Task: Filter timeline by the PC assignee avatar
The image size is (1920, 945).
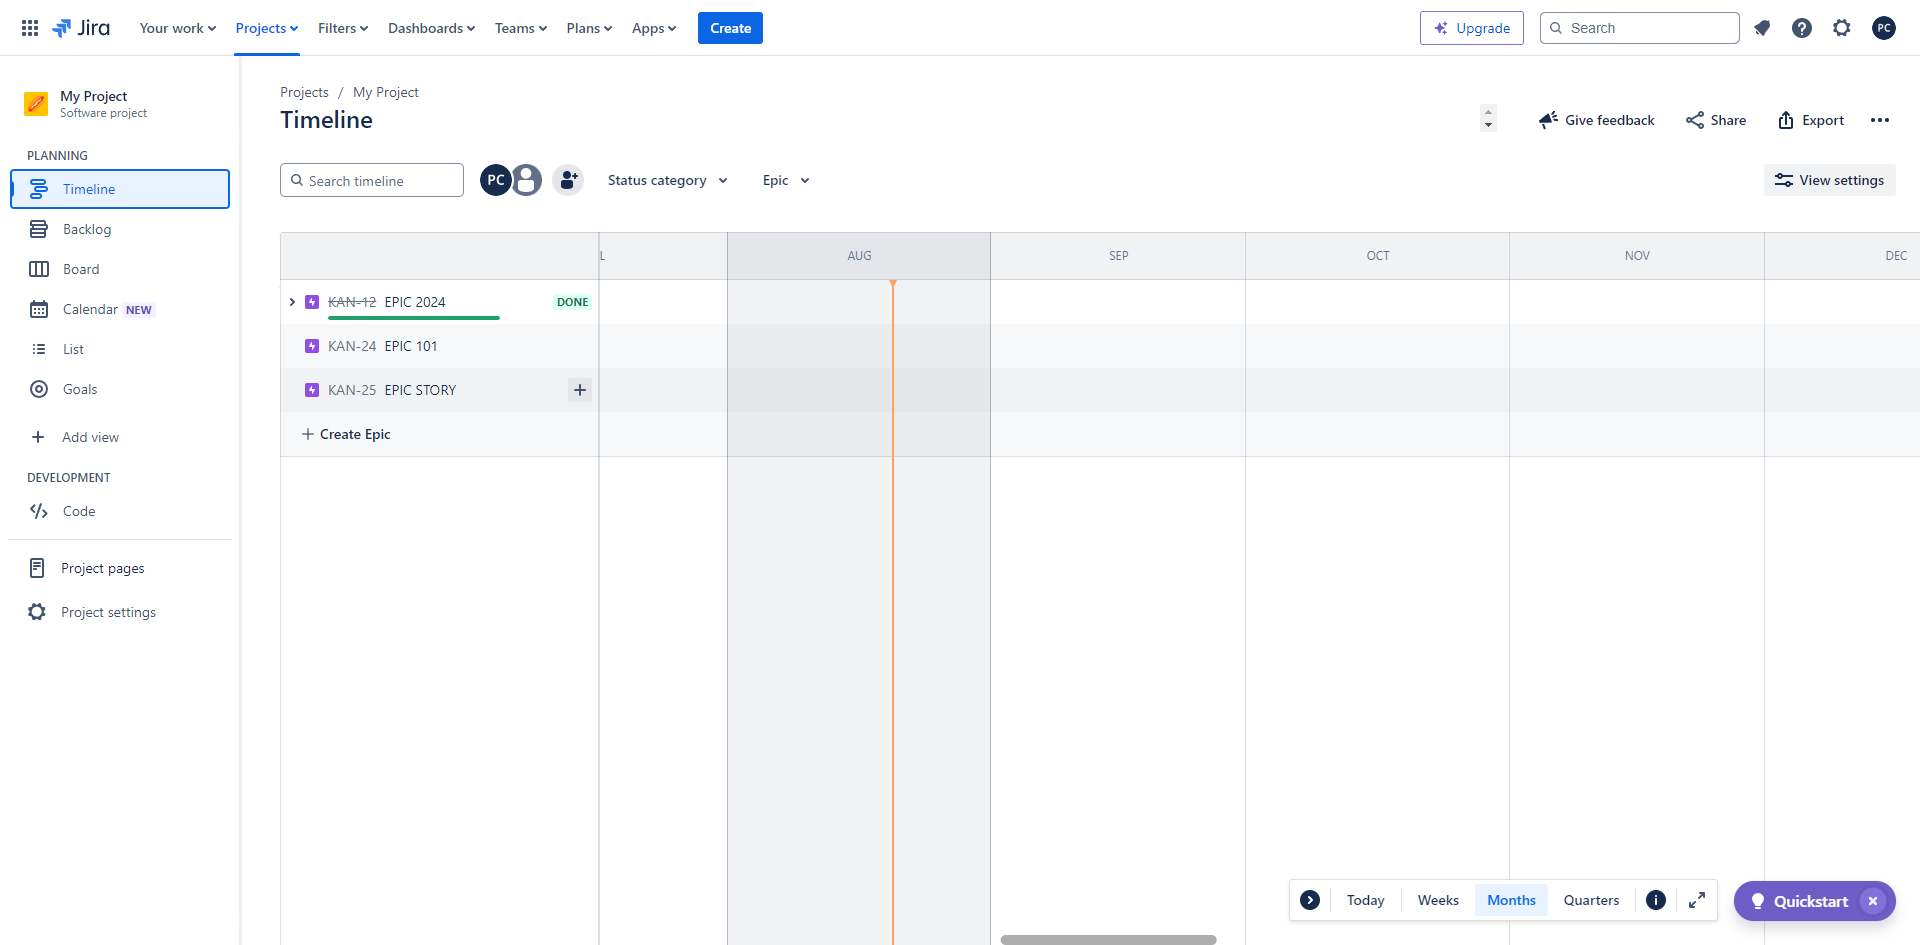Action: click(496, 180)
